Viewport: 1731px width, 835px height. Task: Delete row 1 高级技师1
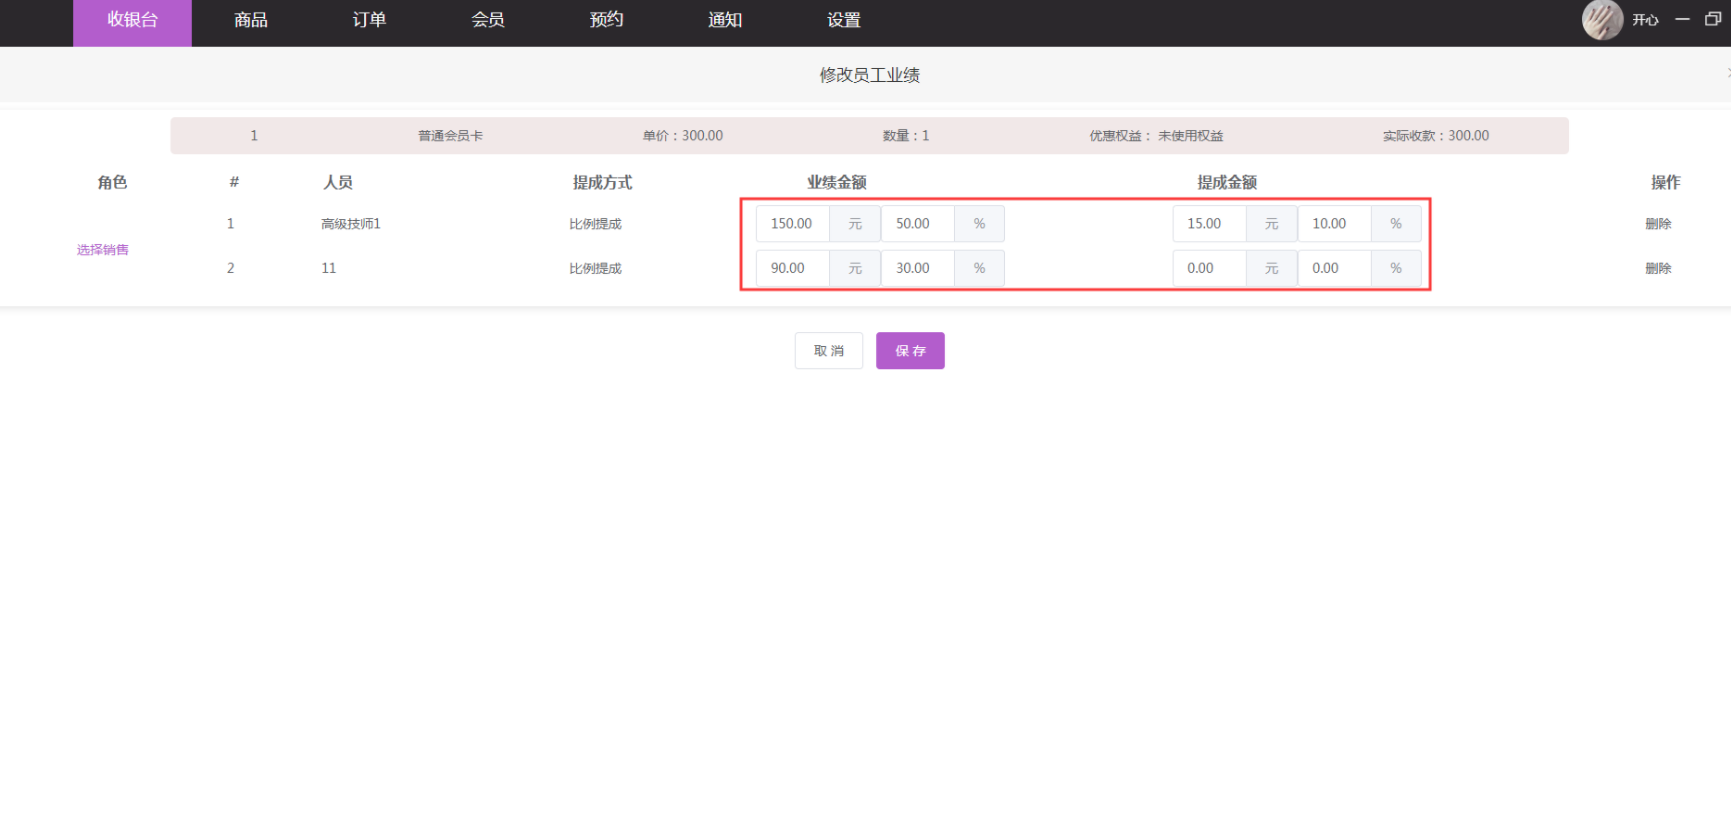point(1658,224)
